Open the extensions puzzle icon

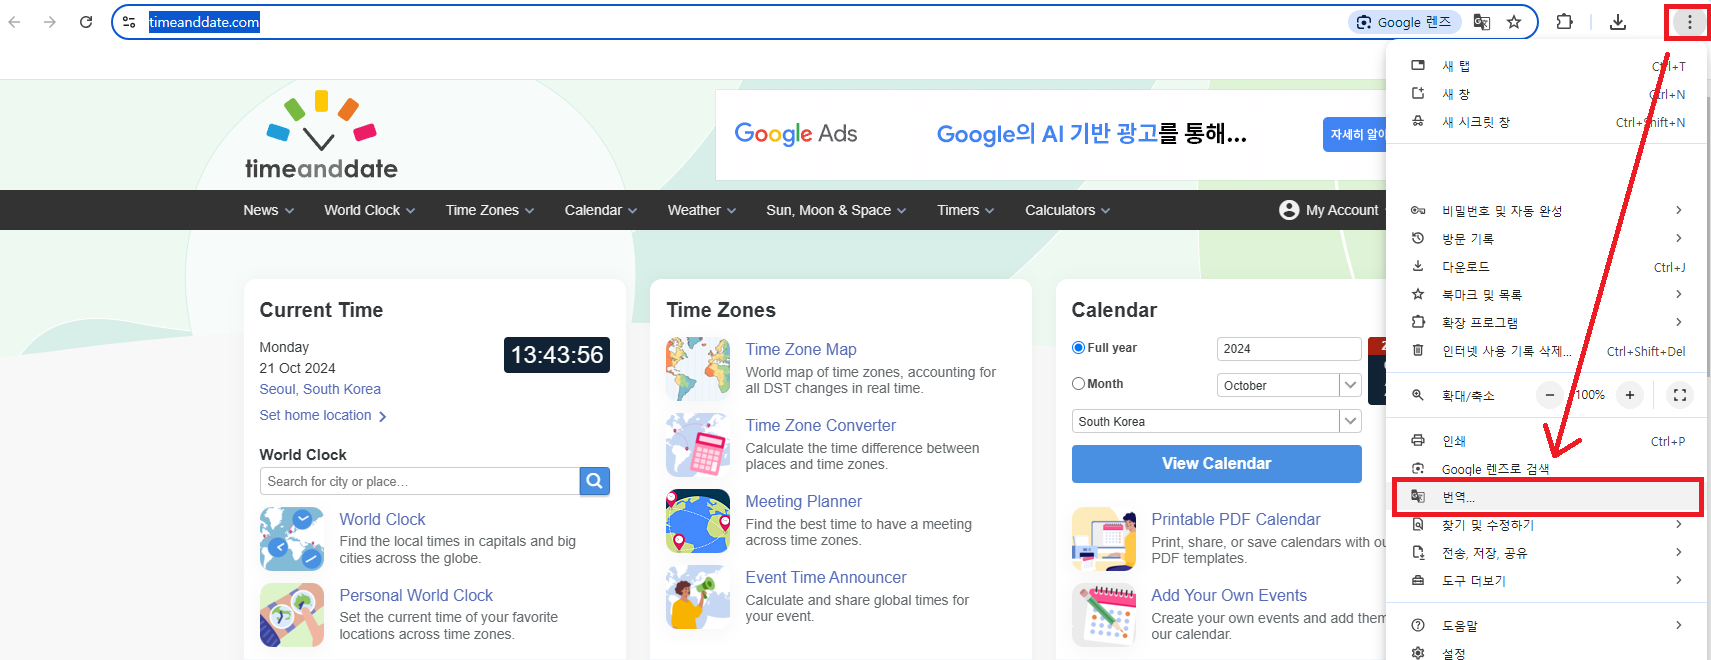(1565, 22)
